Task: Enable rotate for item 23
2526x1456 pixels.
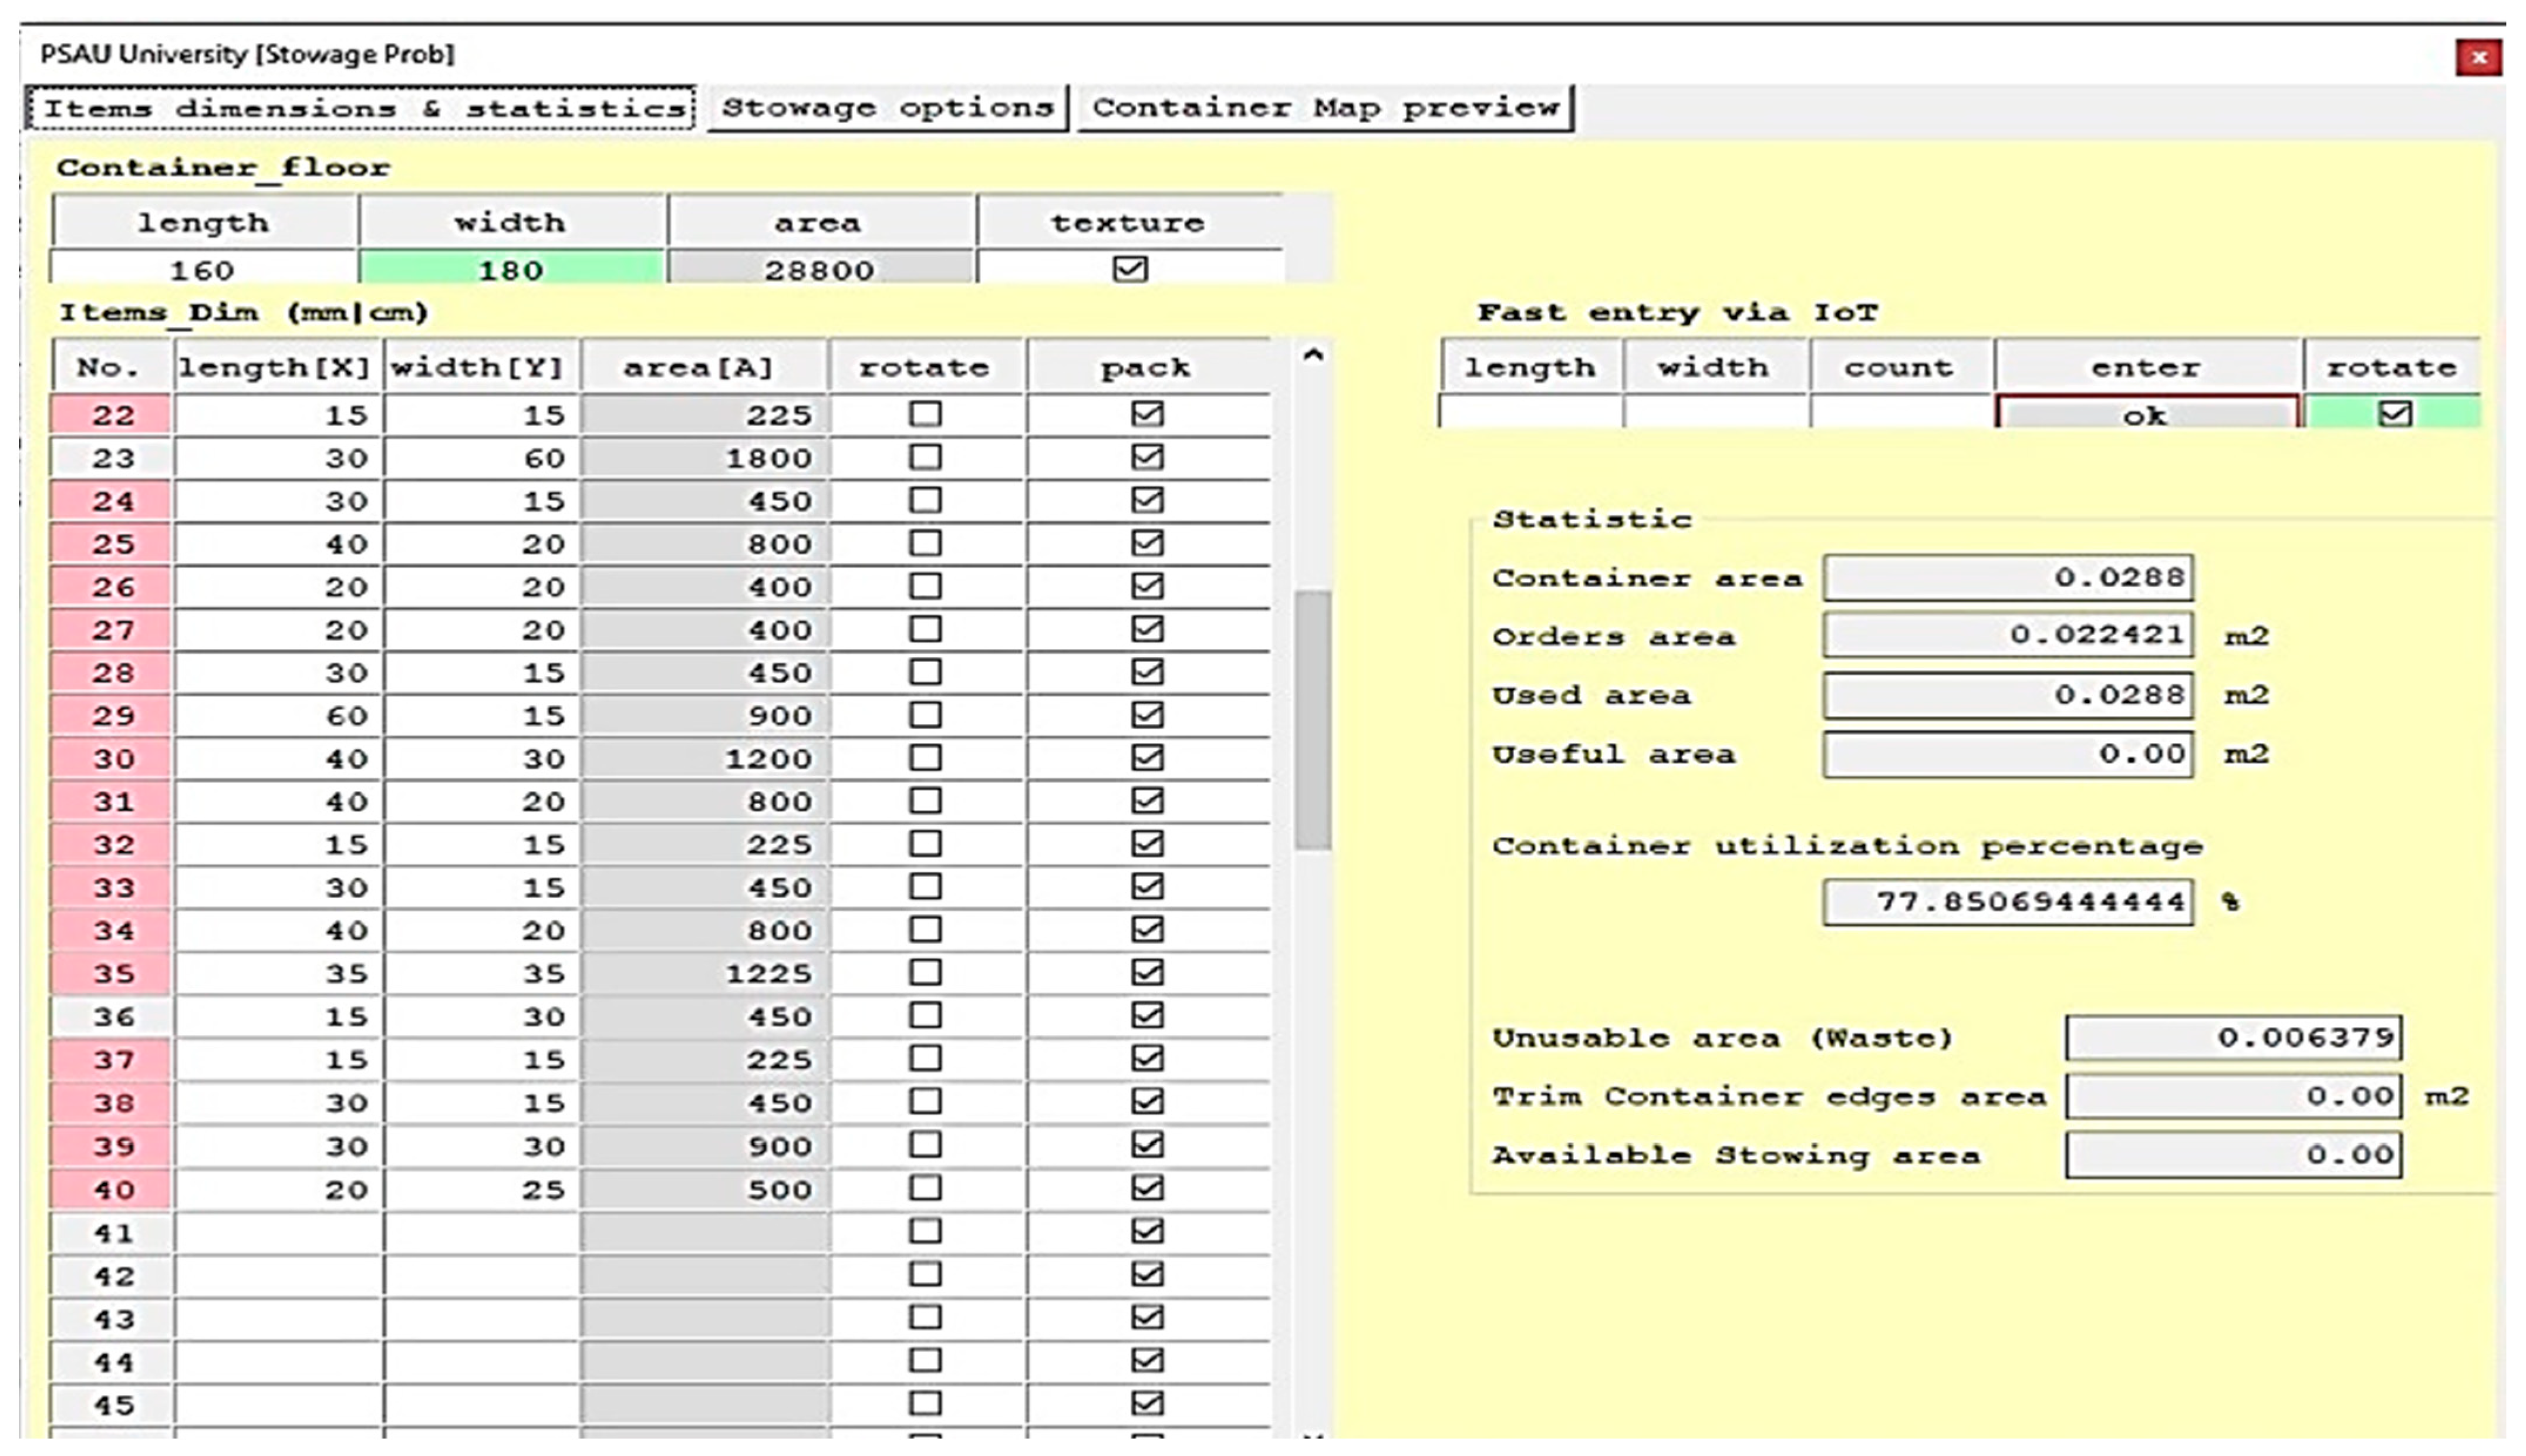Action: (x=925, y=457)
